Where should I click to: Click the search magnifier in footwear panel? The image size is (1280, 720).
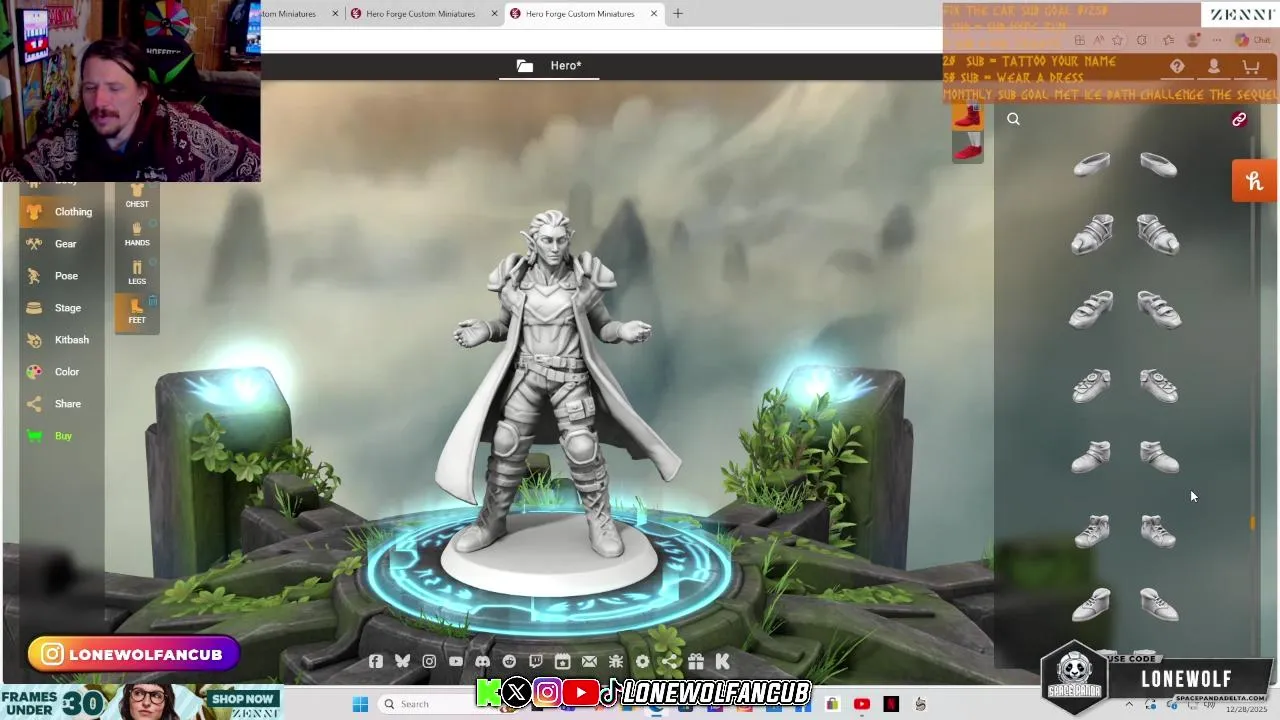(x=1013, y=119)
